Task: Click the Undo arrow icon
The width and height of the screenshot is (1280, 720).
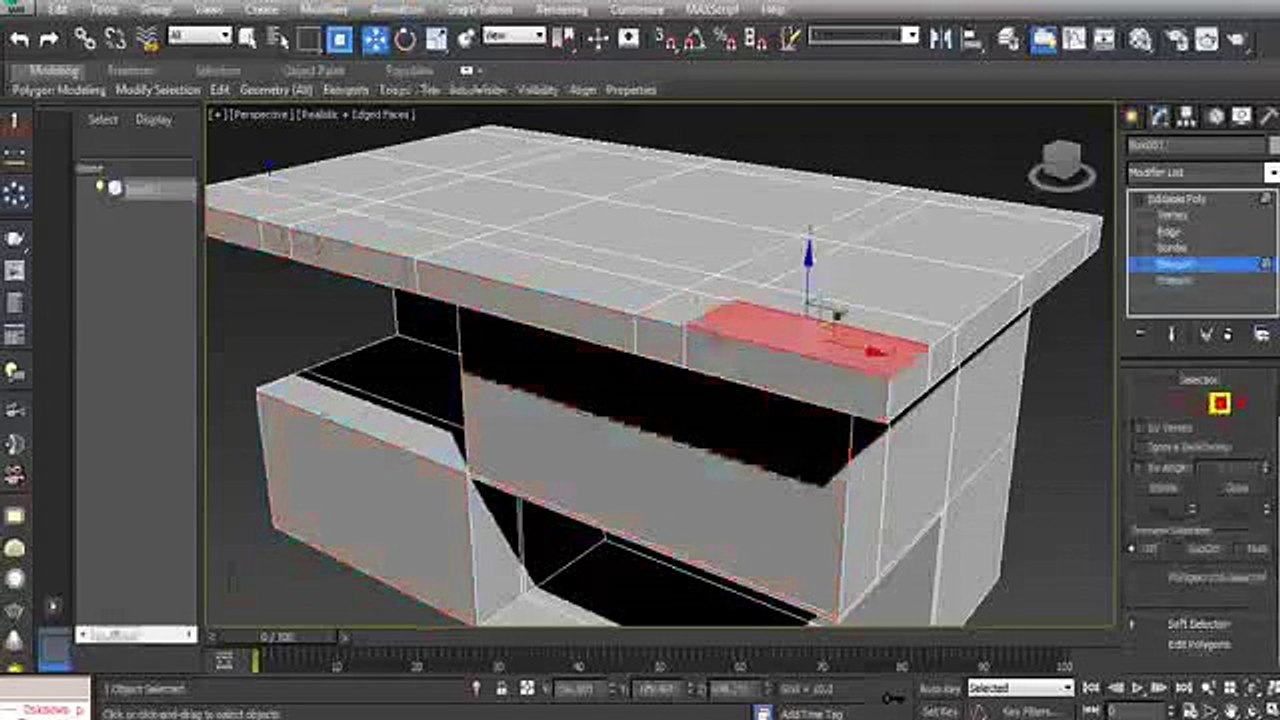Action: [20, 39]
